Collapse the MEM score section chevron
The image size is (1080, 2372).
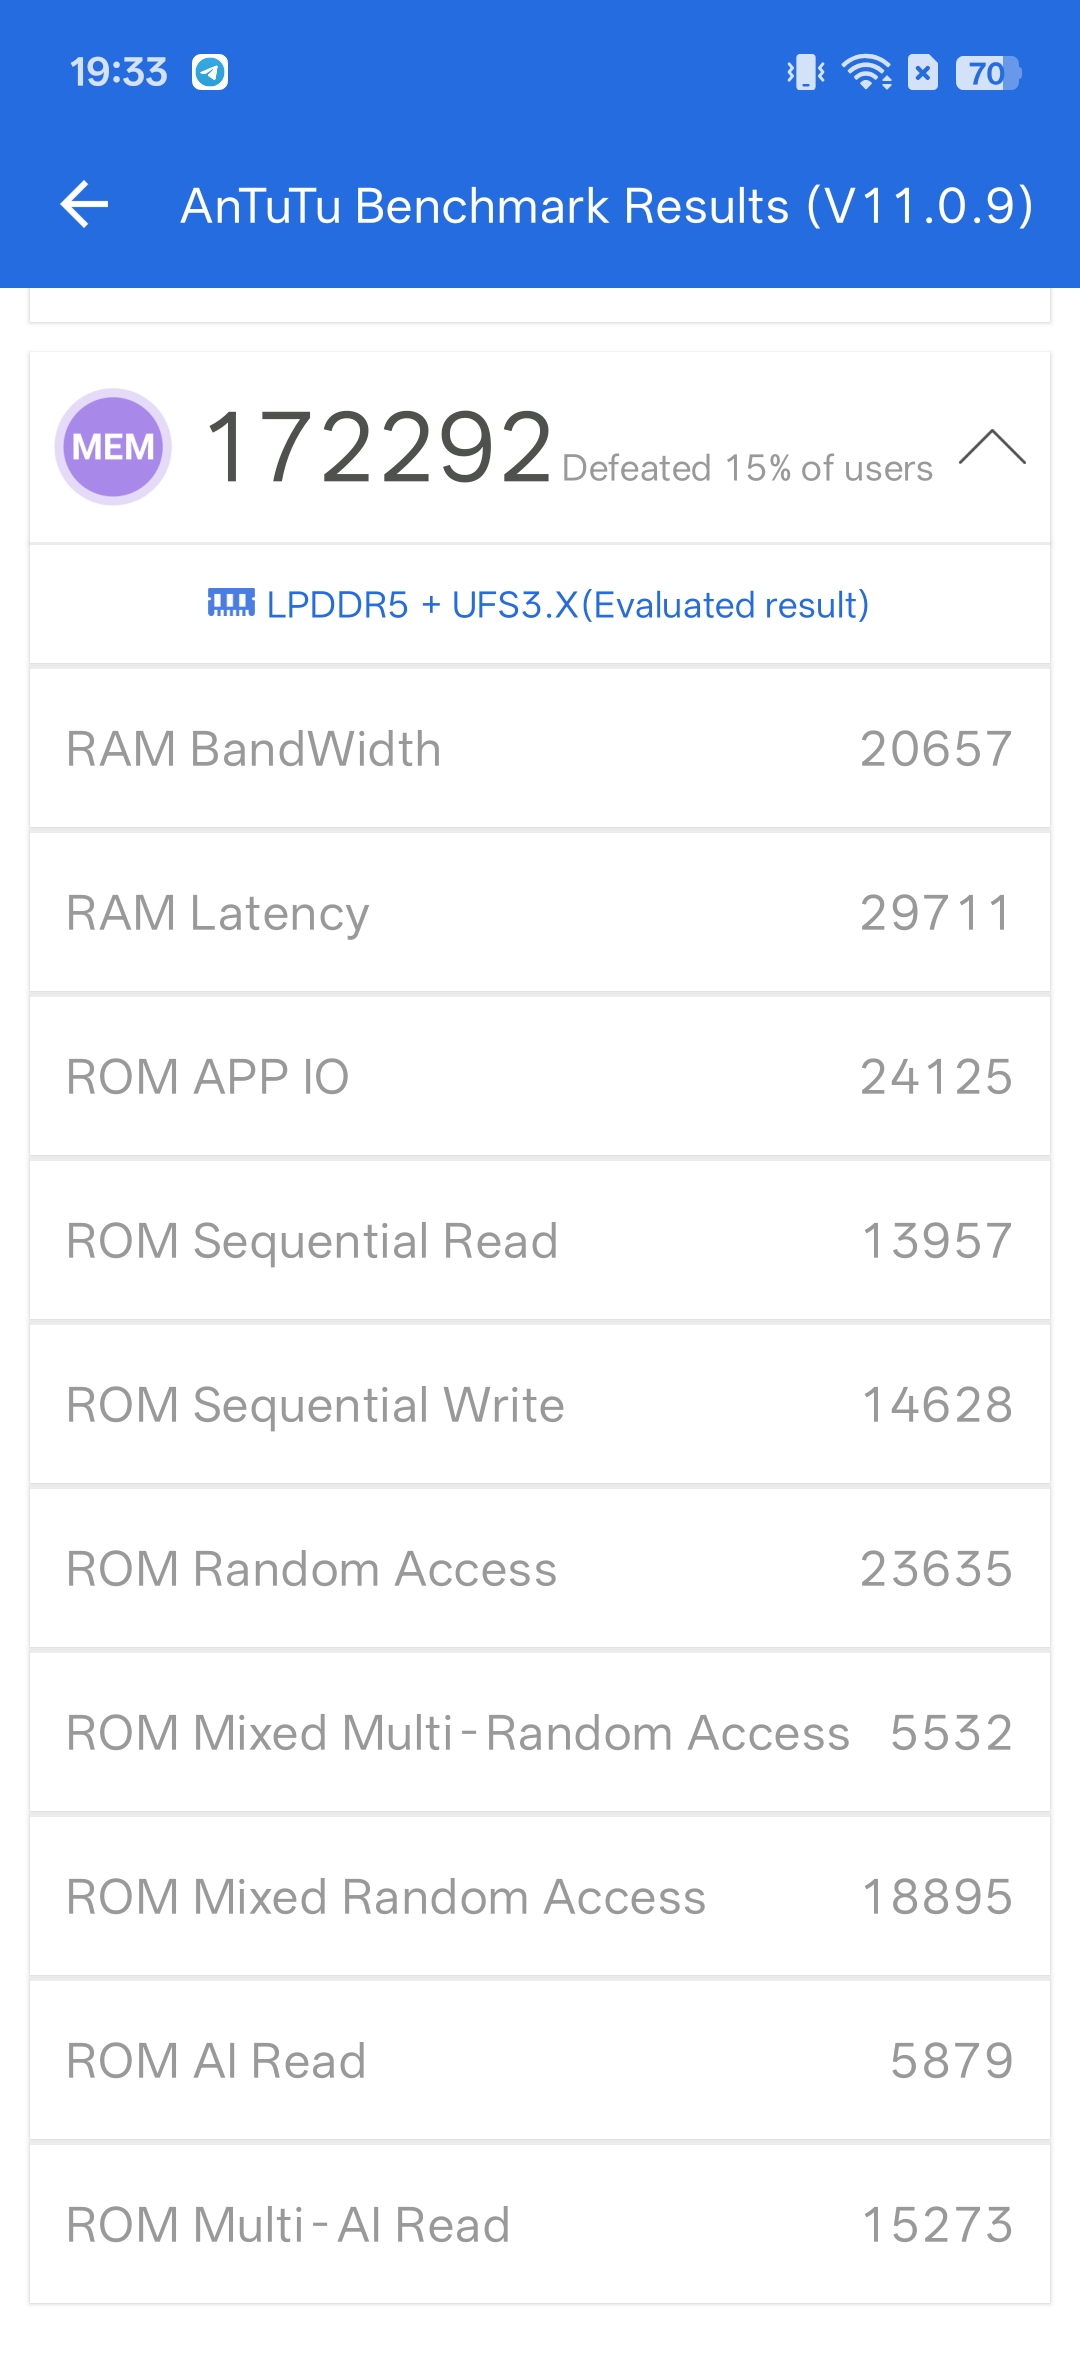tap(992, 447)
